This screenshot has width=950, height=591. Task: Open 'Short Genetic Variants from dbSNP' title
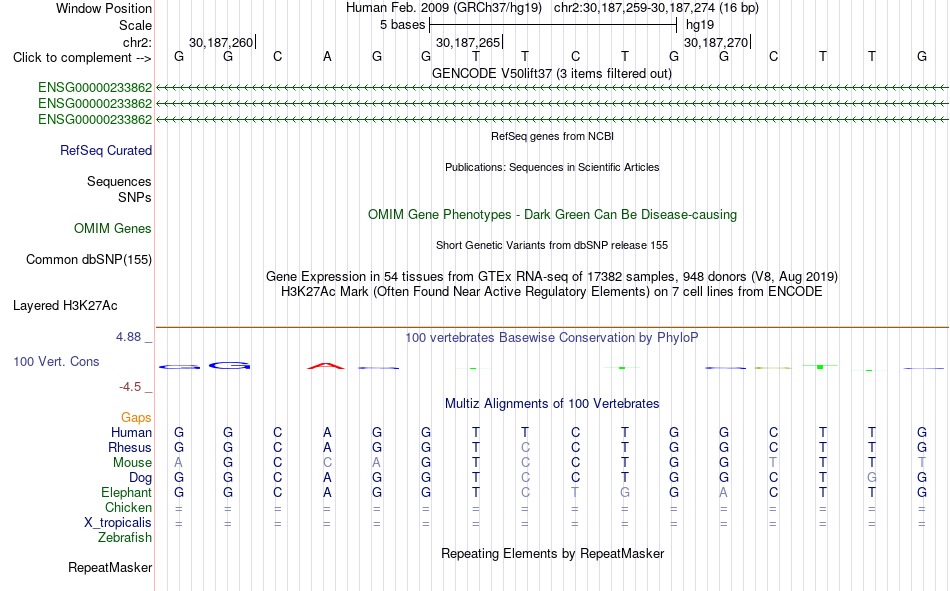[552, 245]
